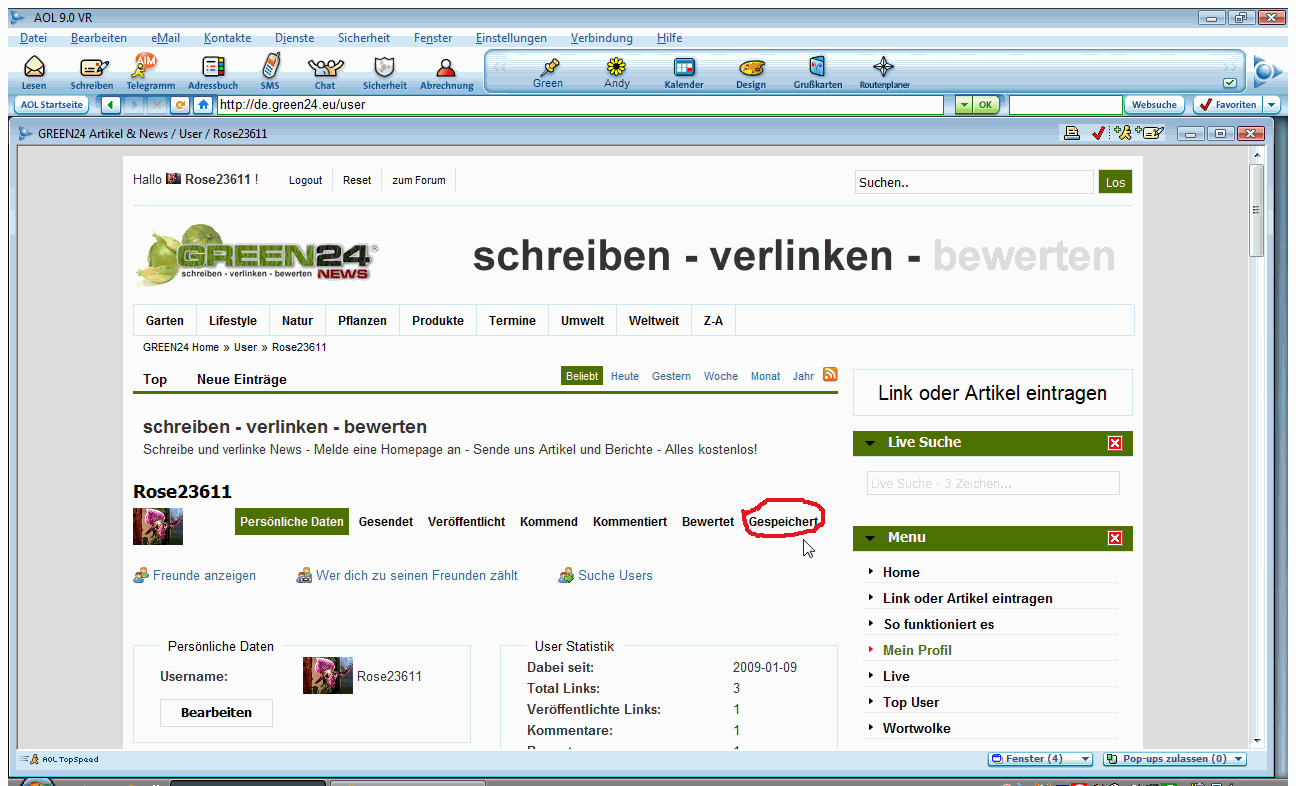Open the address bar history dropdown
Image resolution: width=1296 pixels, height=786 pixels.
(963, 105)
